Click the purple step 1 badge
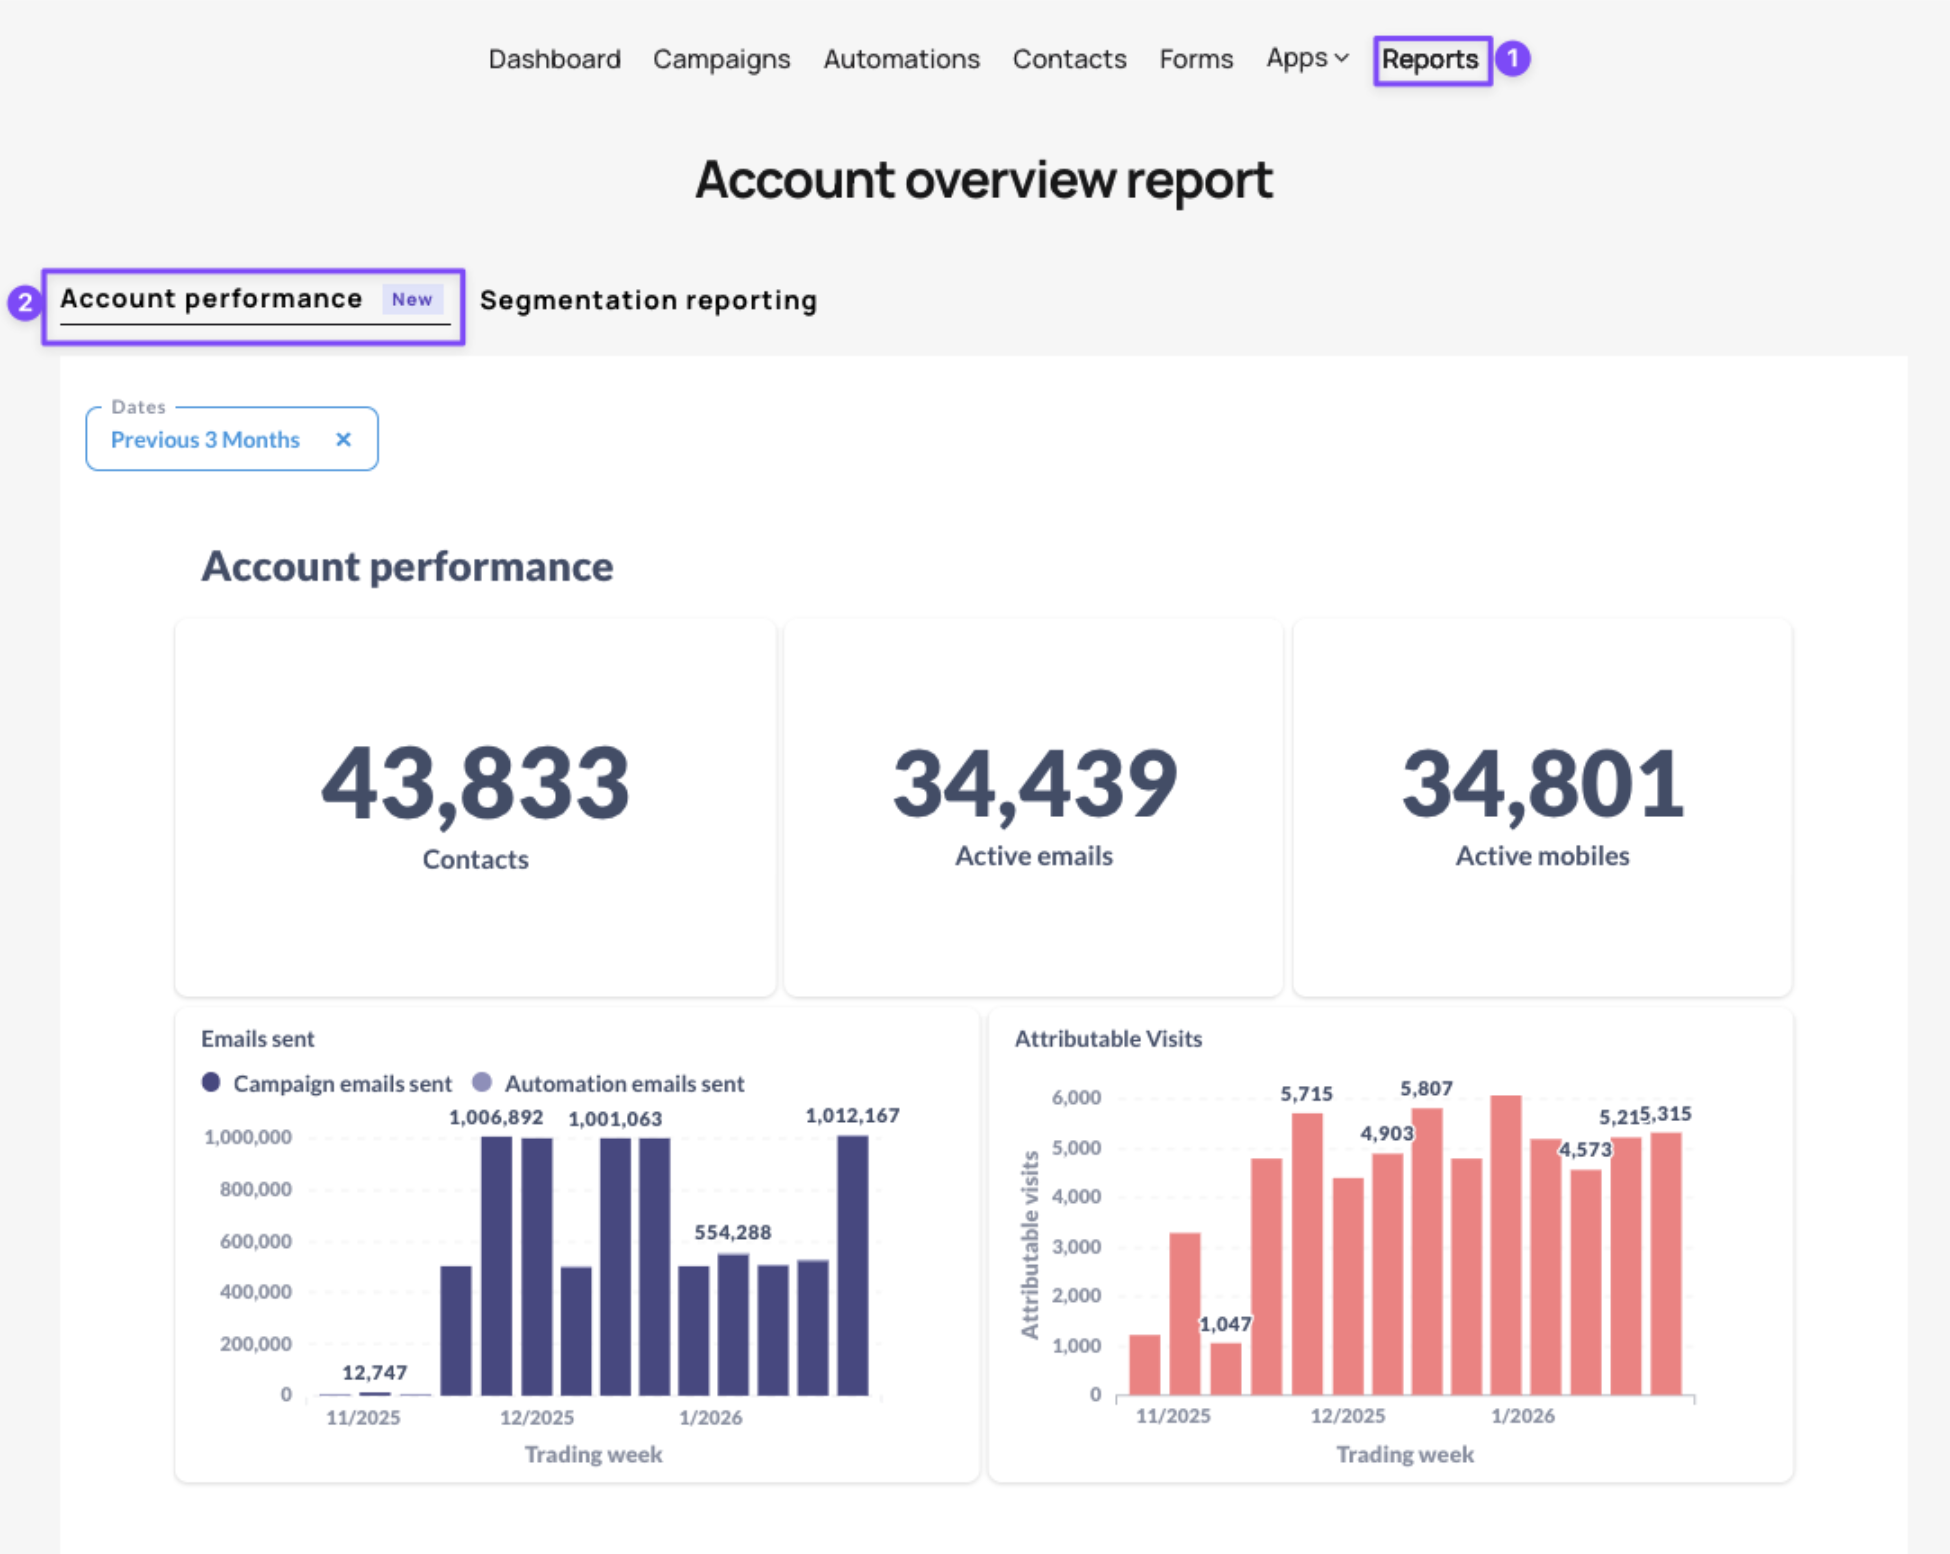 tap(1513, 58)
